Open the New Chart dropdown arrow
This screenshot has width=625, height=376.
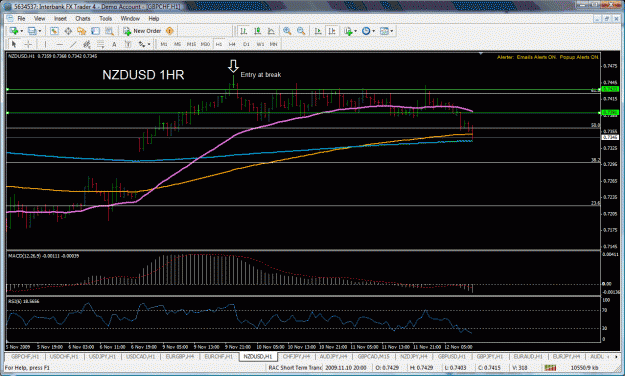[x=21, y=31]
